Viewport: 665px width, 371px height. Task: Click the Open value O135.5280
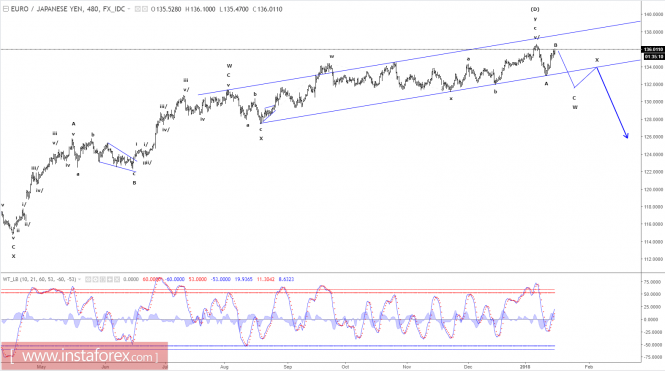[x=166, y=9]
